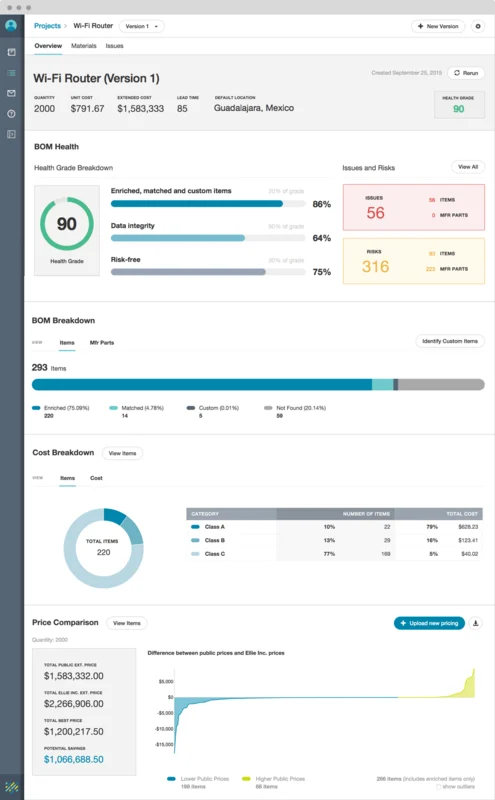Click Upload new pricing button

429,623
